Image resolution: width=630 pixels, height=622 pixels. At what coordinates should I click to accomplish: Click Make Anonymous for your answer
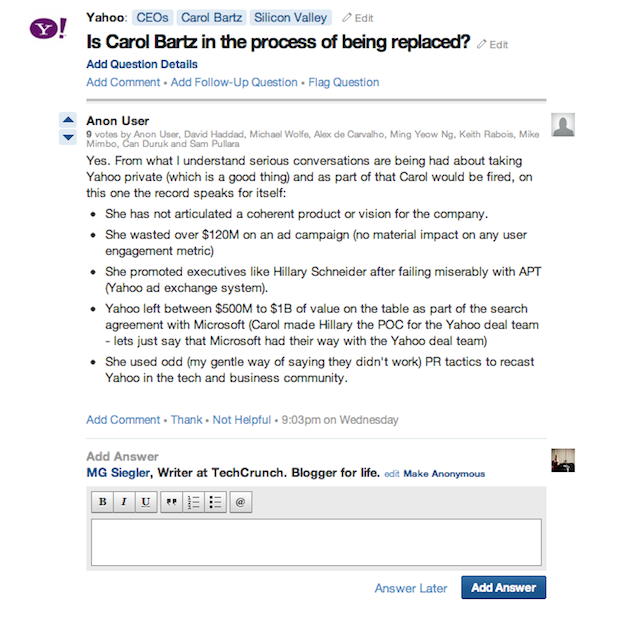click(444, 474)
